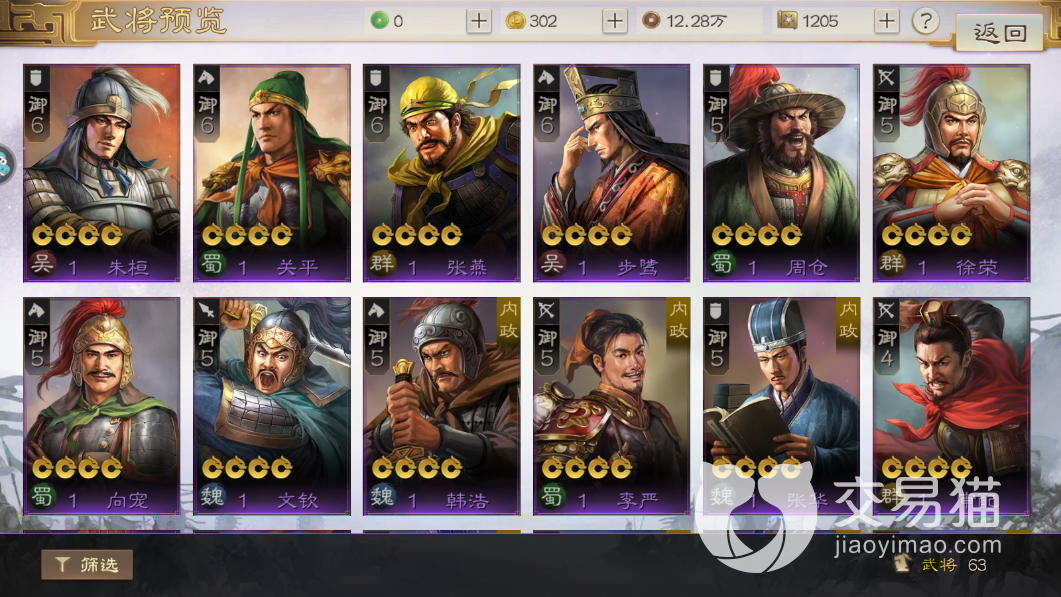Open the question mark help icon
The width and height of the screenshot is (1061, 597).
coord(925,21)
